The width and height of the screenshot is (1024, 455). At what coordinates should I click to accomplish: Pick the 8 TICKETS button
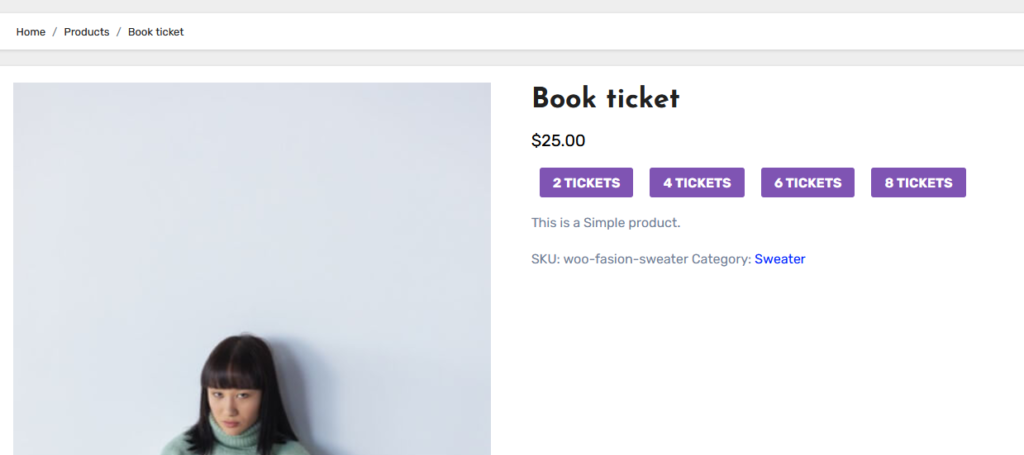pos(918,183)
